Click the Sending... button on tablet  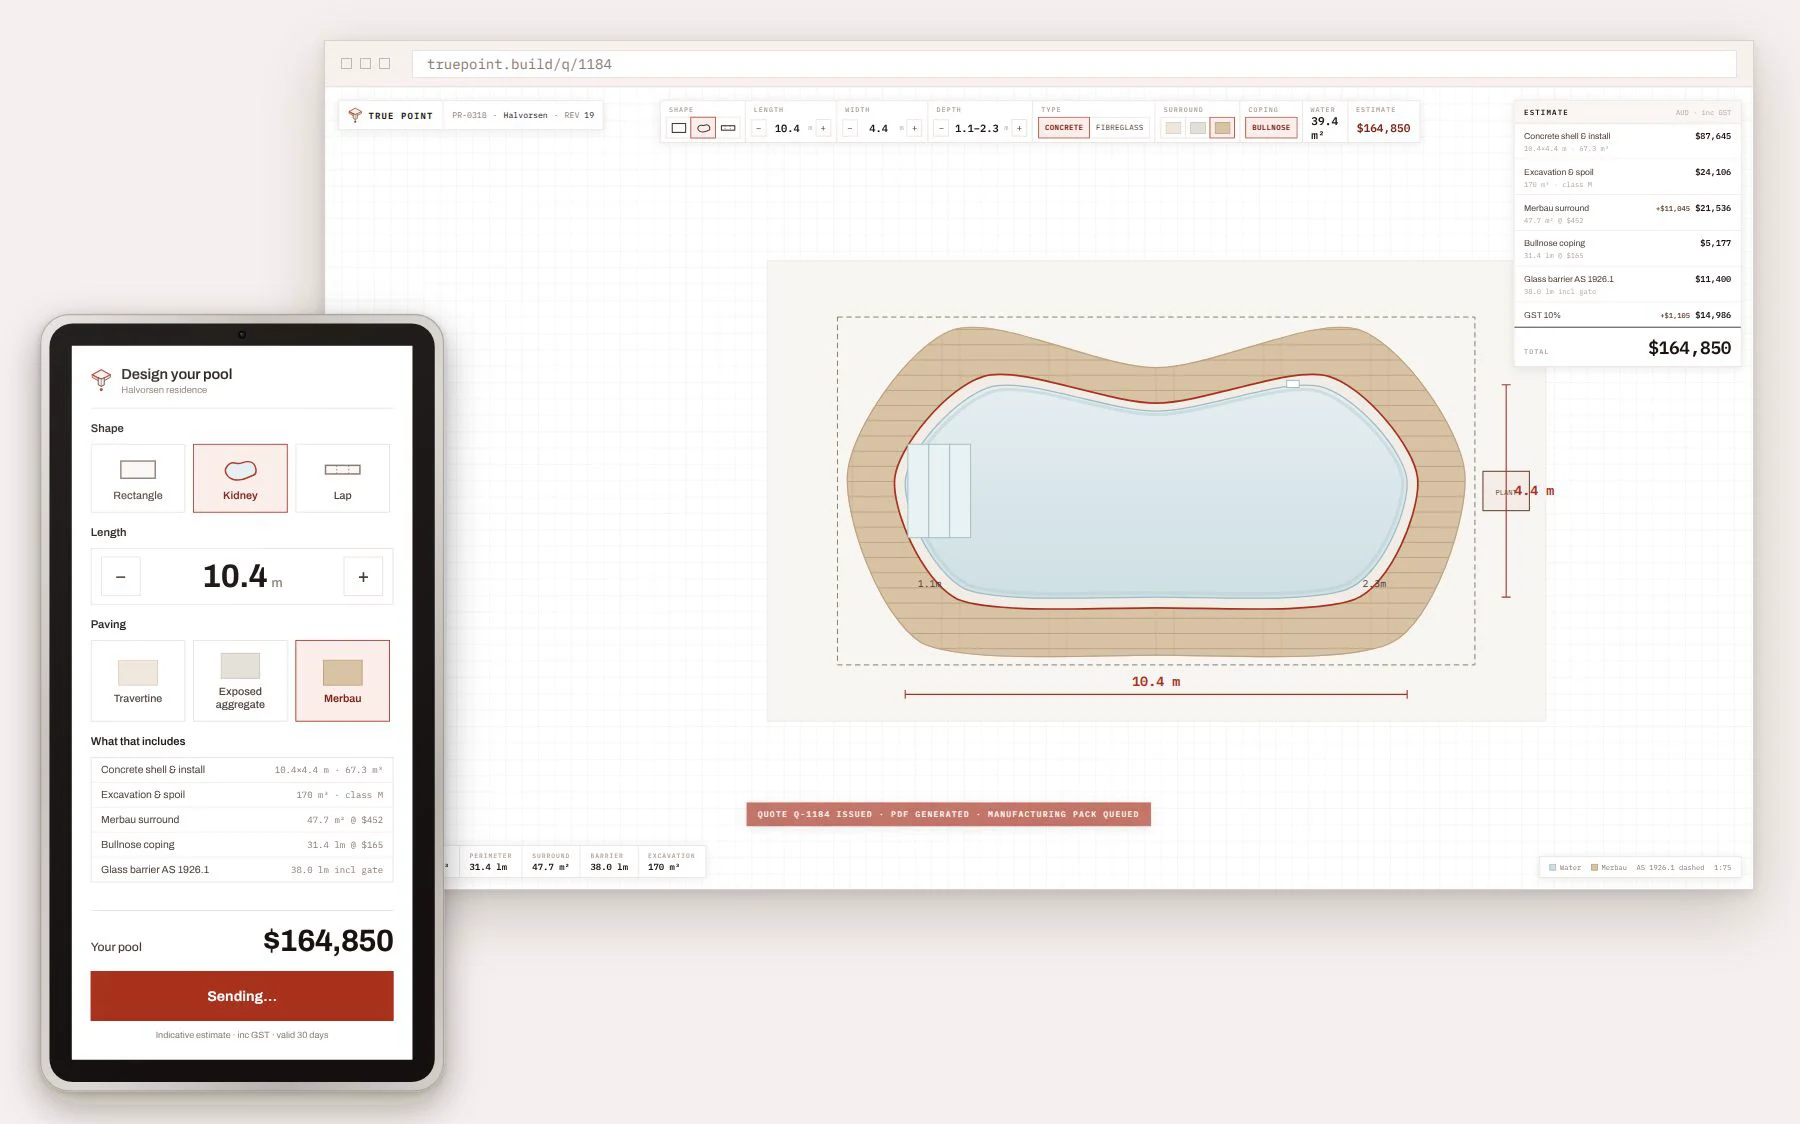coord(242,996)
